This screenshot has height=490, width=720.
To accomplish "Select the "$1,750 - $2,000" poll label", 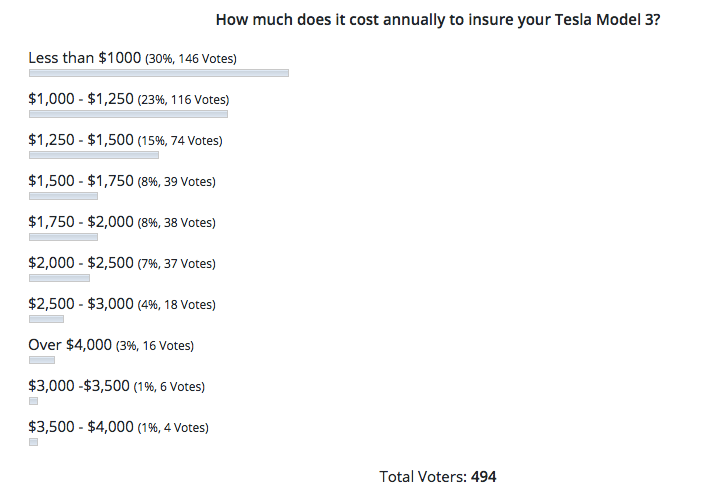I will (x=81, y=222).
